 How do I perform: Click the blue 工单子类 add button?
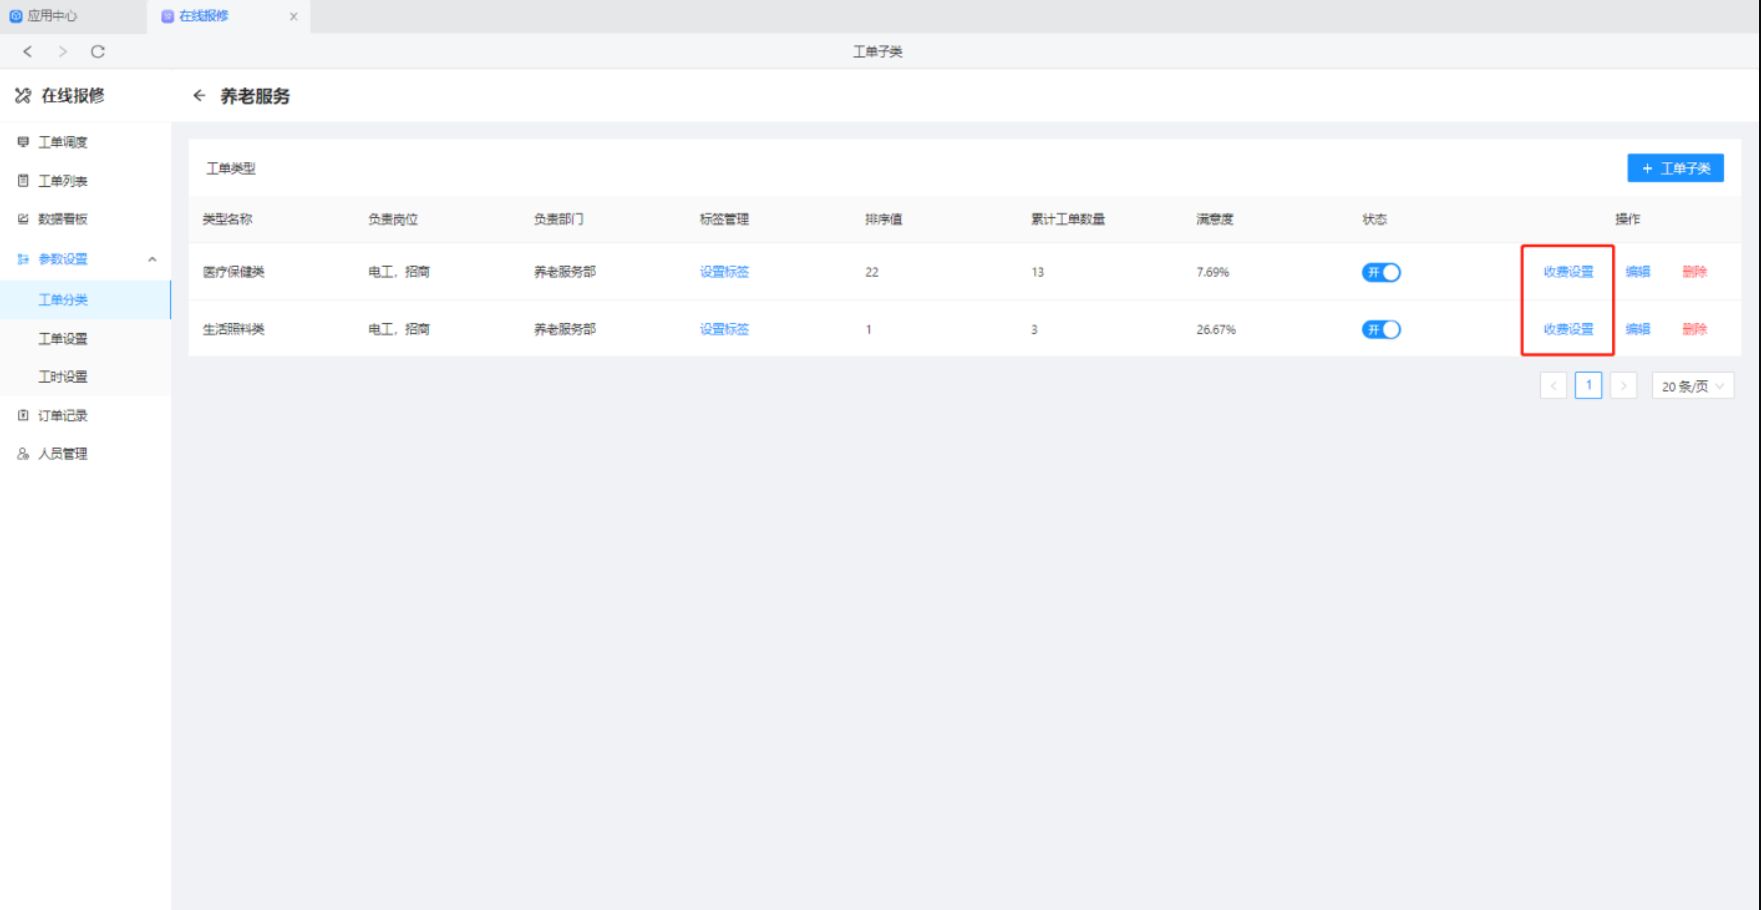tap(1675, 168)
